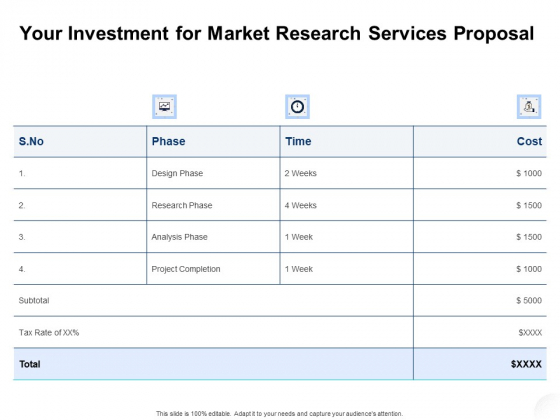Click the clock icon above Time

click(297, 106)
